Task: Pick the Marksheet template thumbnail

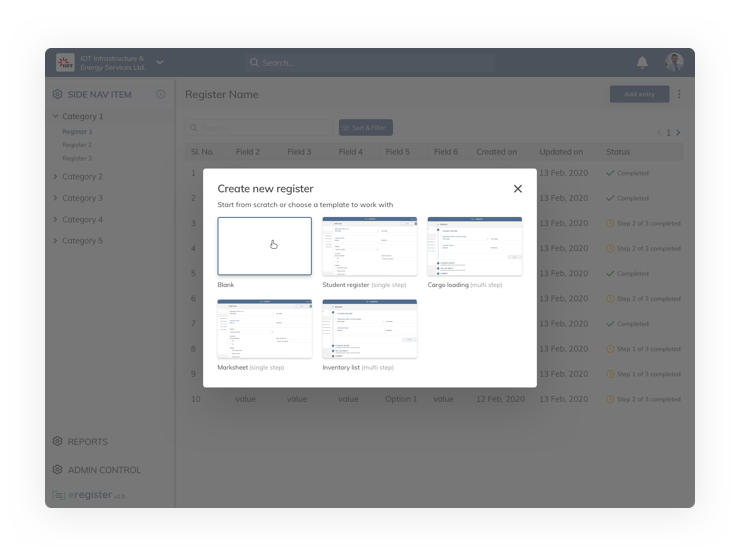Action: coord(264,329)
